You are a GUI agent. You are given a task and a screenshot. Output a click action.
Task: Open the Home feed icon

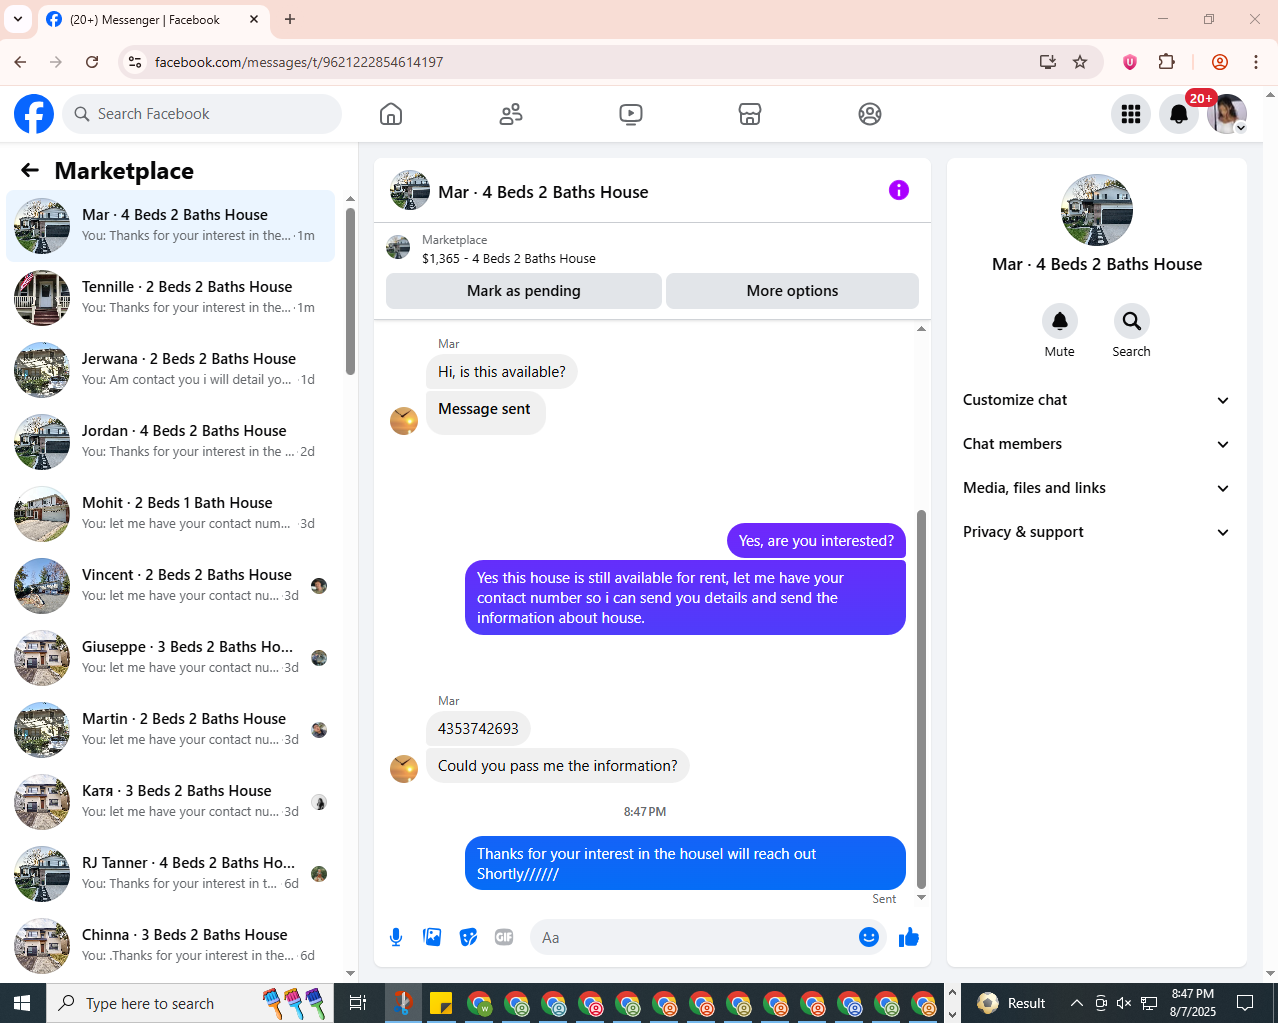[x=391, y=114]
